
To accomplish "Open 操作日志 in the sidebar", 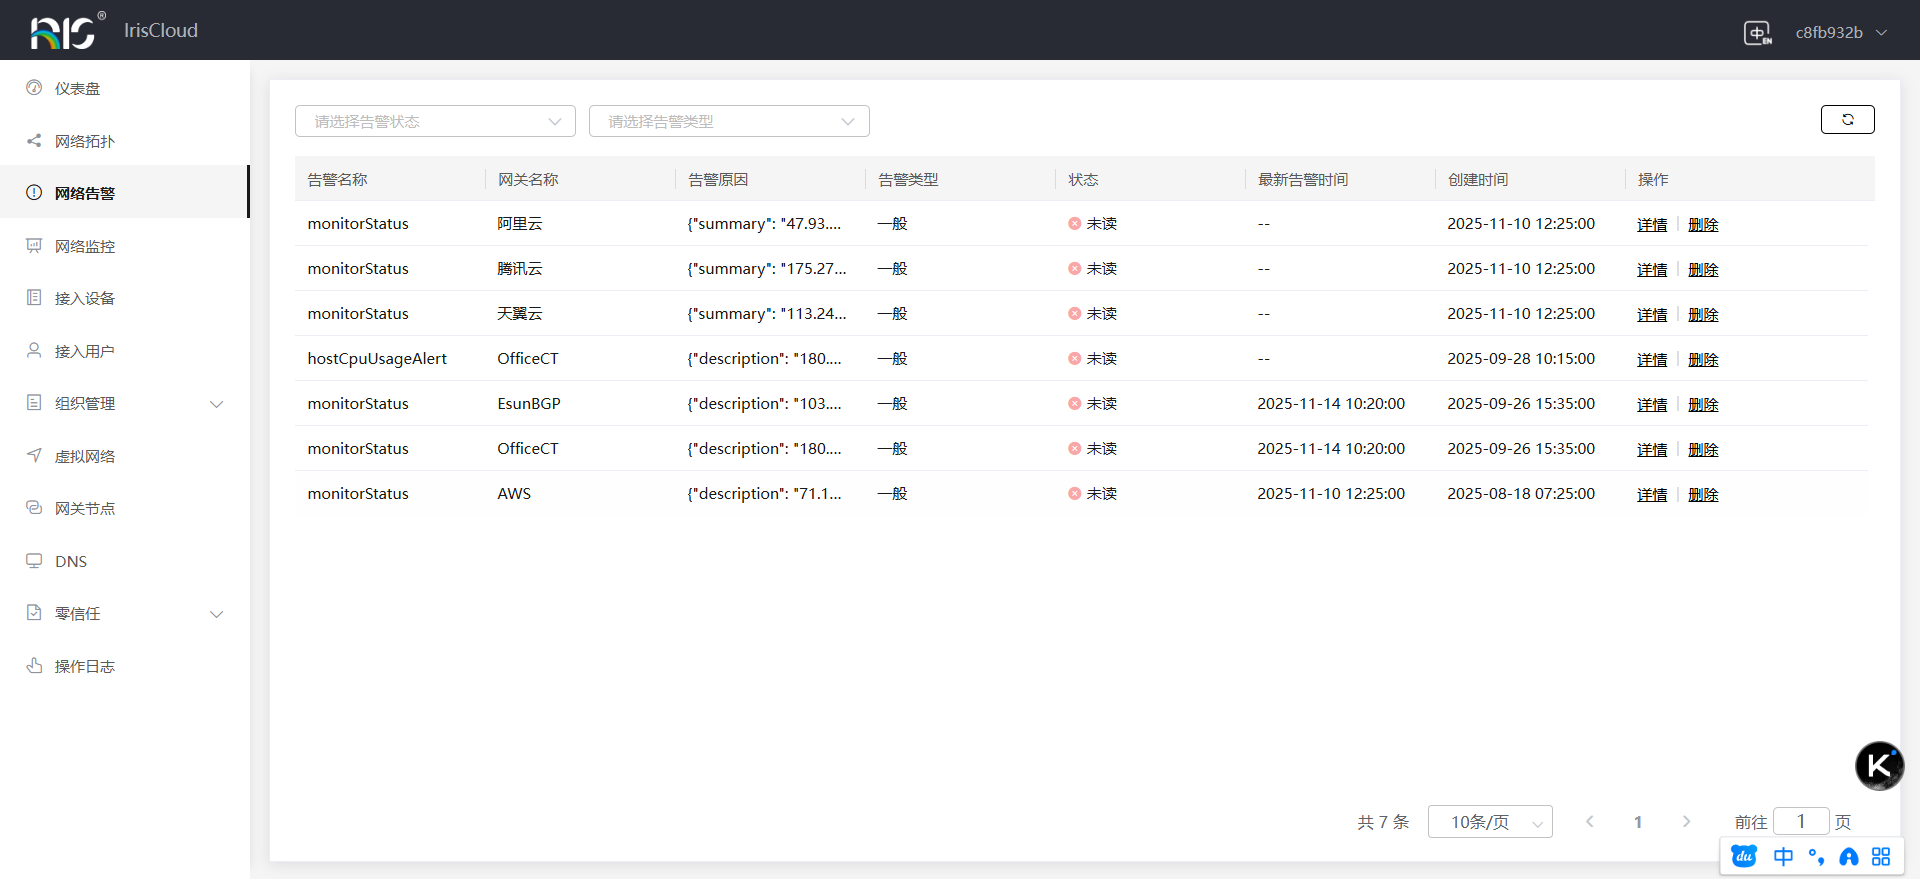I will click(x=85, y=666).
